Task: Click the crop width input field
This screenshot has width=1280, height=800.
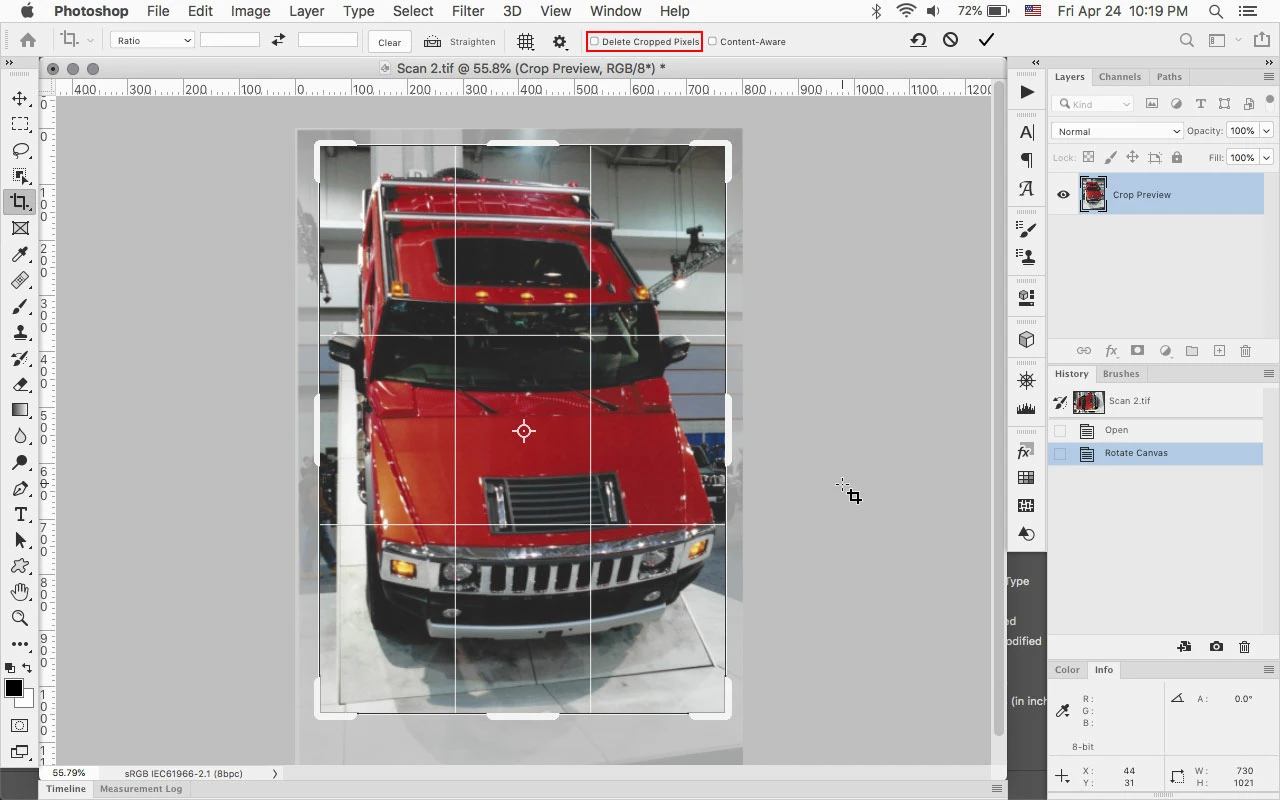Action: point(230,40)
